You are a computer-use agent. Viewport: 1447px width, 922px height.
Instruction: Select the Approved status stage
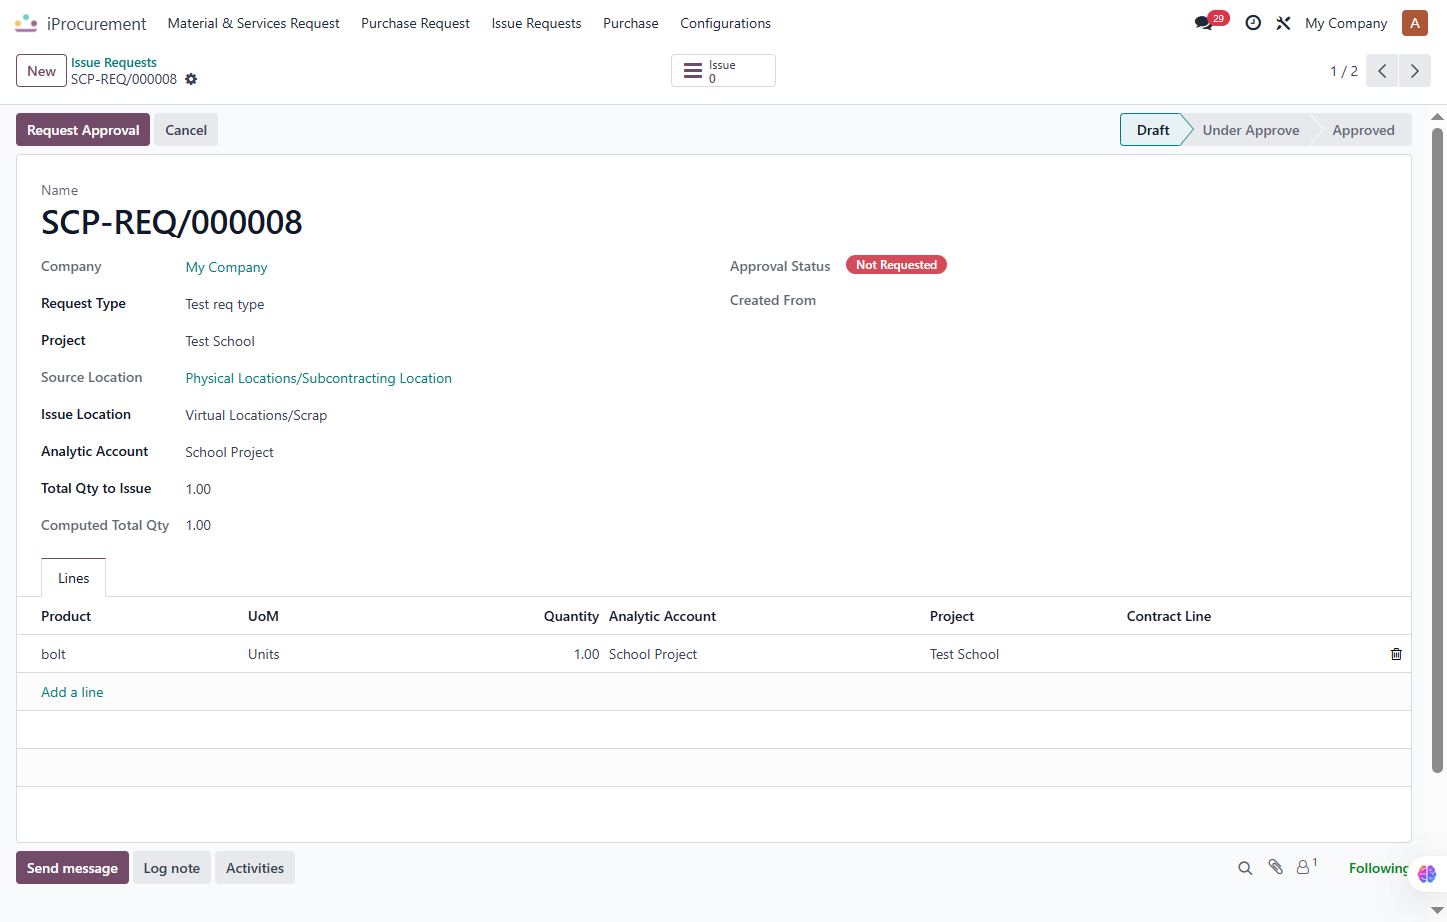(1363, 130)
